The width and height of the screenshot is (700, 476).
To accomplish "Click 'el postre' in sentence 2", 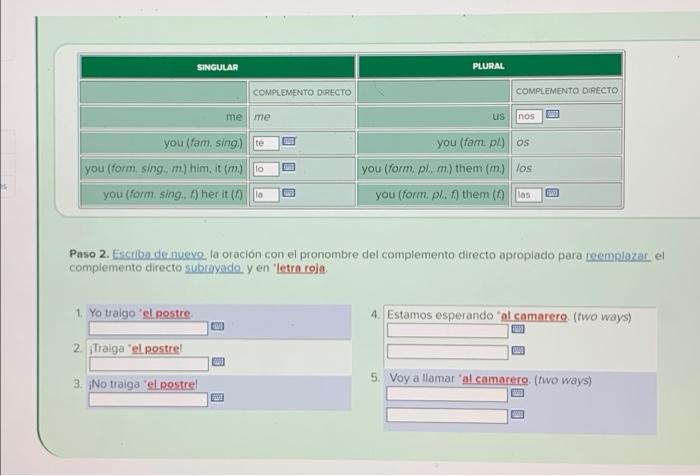I will coord(155,348).
